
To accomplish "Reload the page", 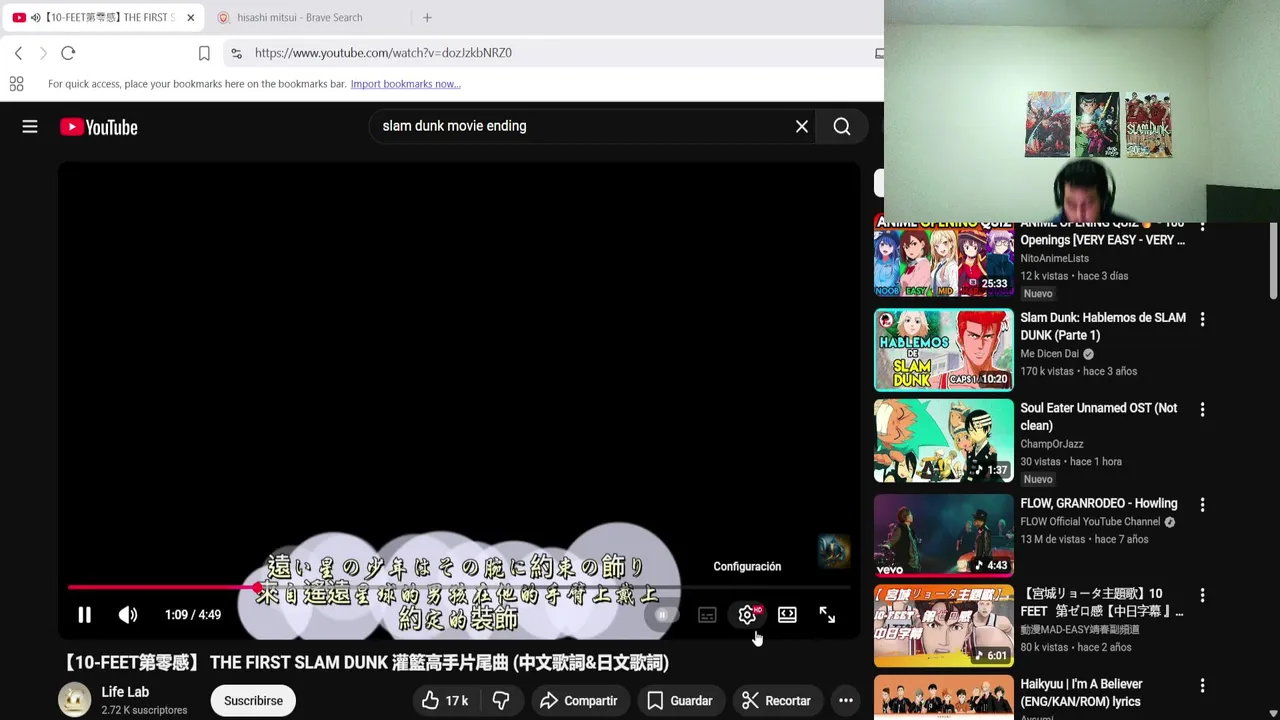I will pyautogui.click(x=68, y=53).
